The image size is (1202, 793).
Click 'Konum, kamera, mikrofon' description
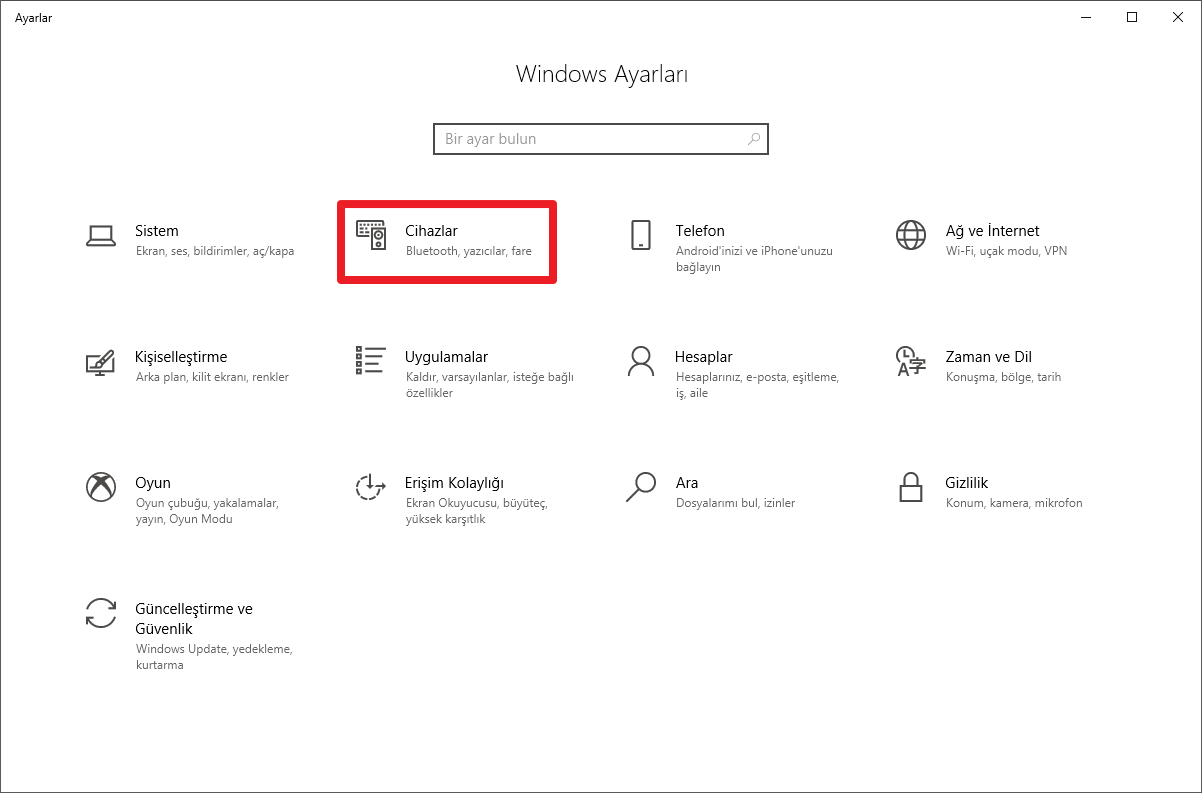tap(1014, 504)
